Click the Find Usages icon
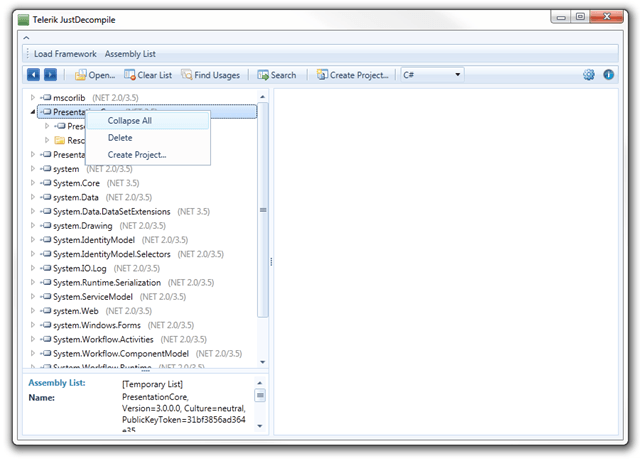The height and width of the screenshot is (461, 640). 187,75
